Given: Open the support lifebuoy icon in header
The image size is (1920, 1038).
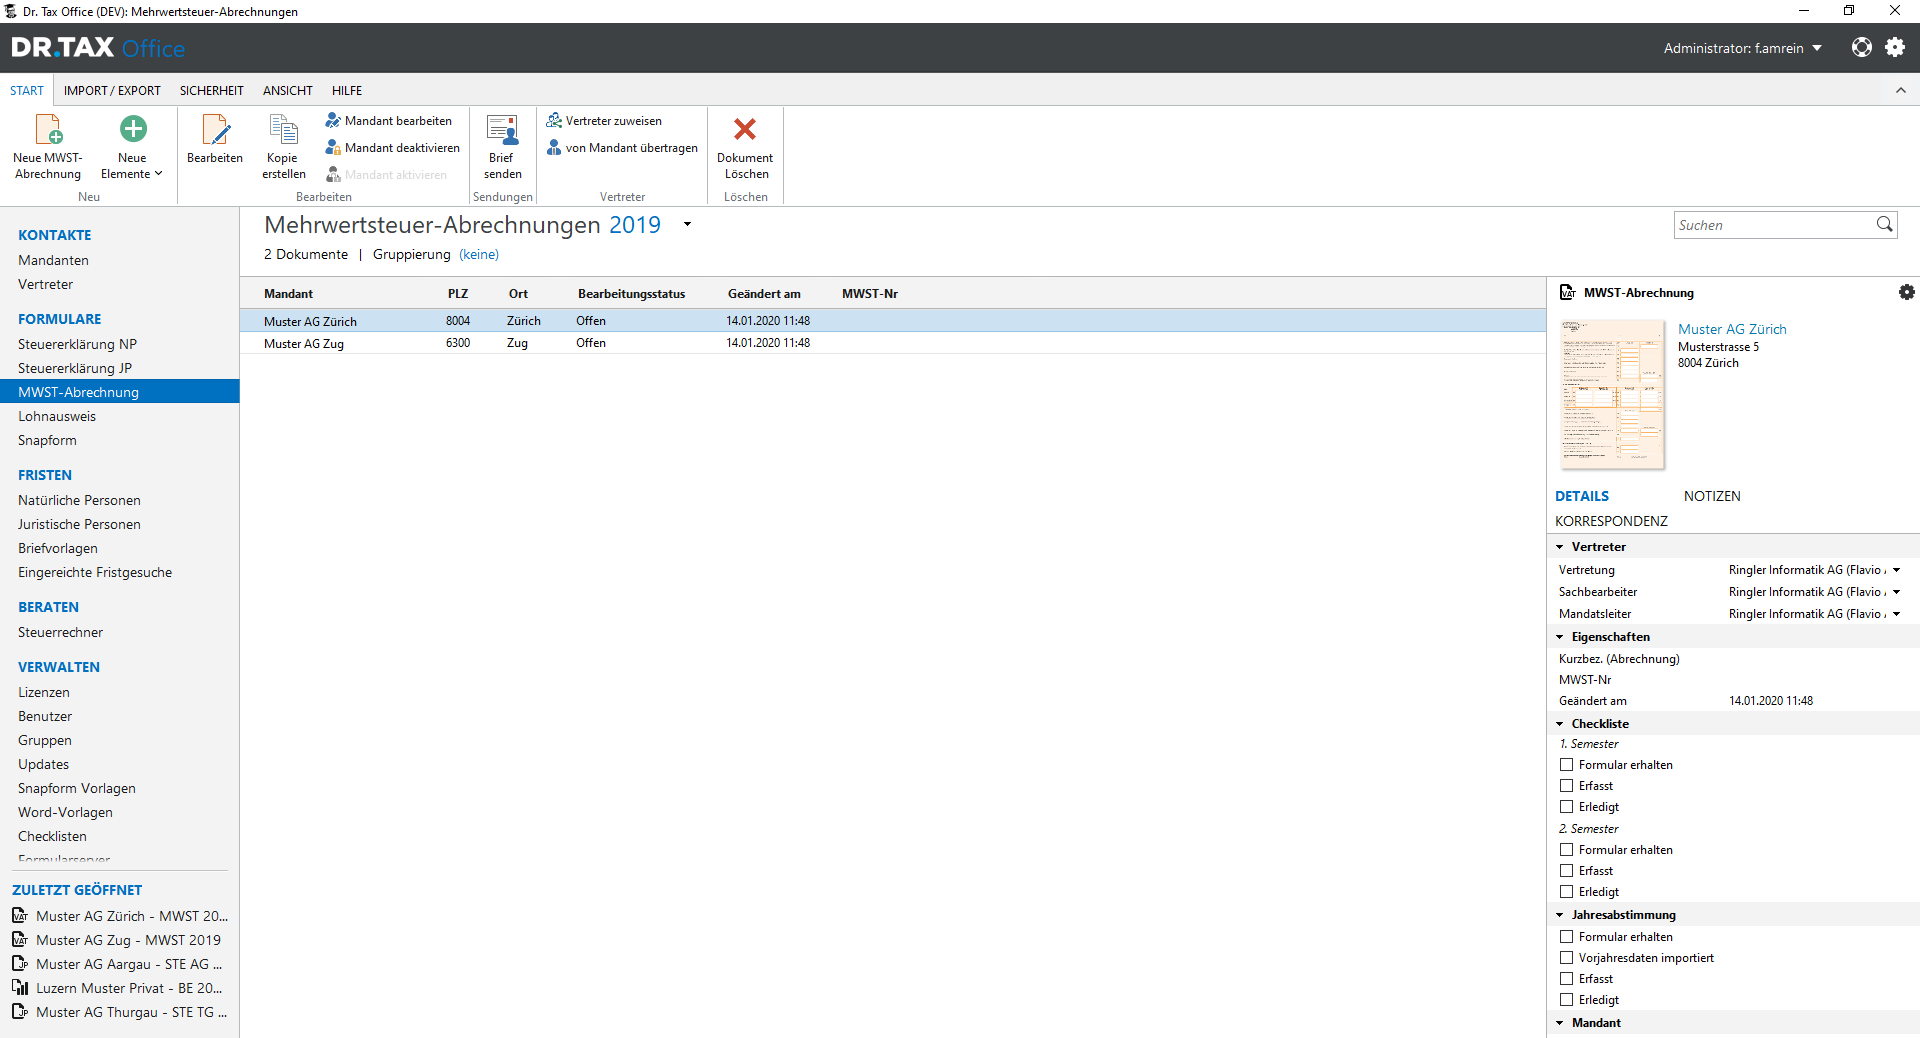Looking at the screenshot, I should pos(1861,47).
